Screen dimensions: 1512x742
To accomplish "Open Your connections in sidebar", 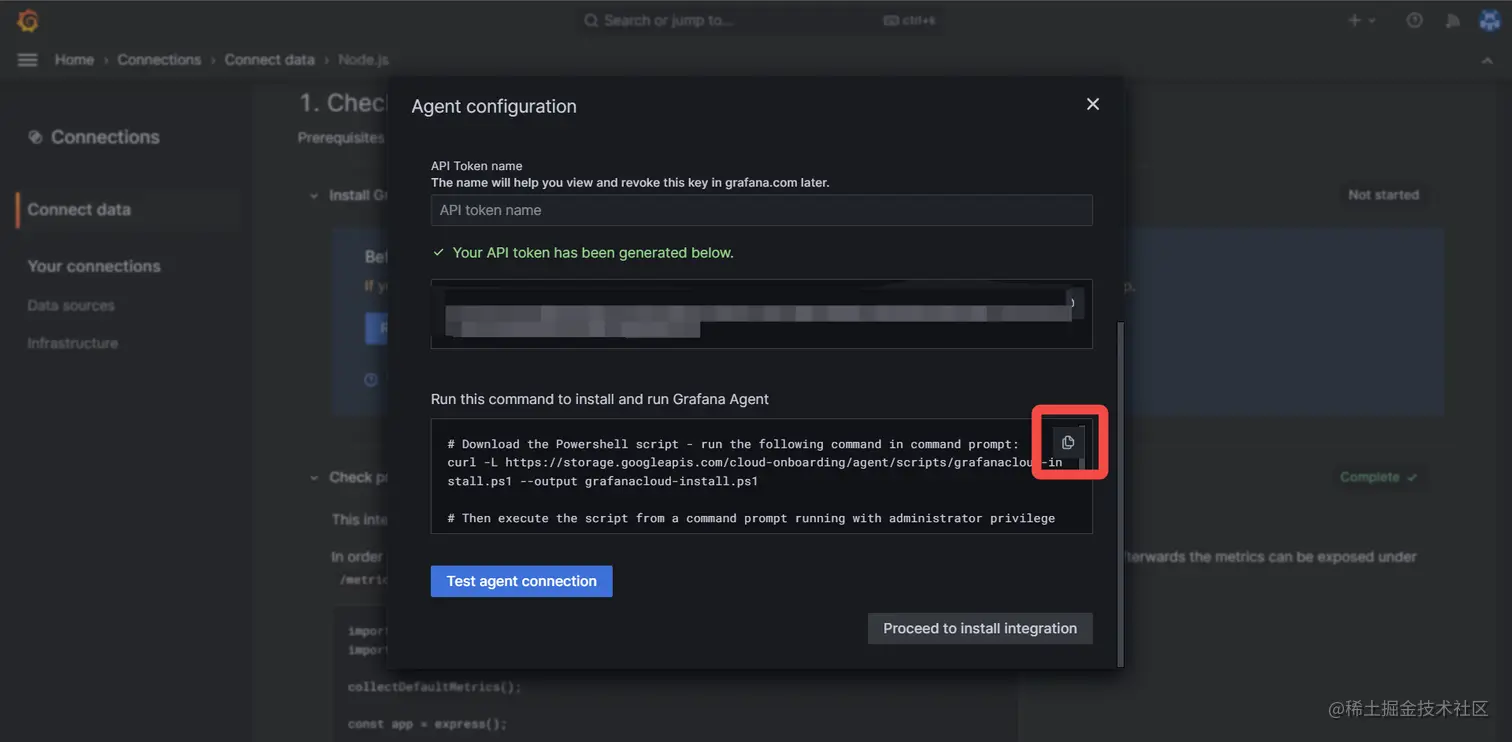I will (93, 266).
